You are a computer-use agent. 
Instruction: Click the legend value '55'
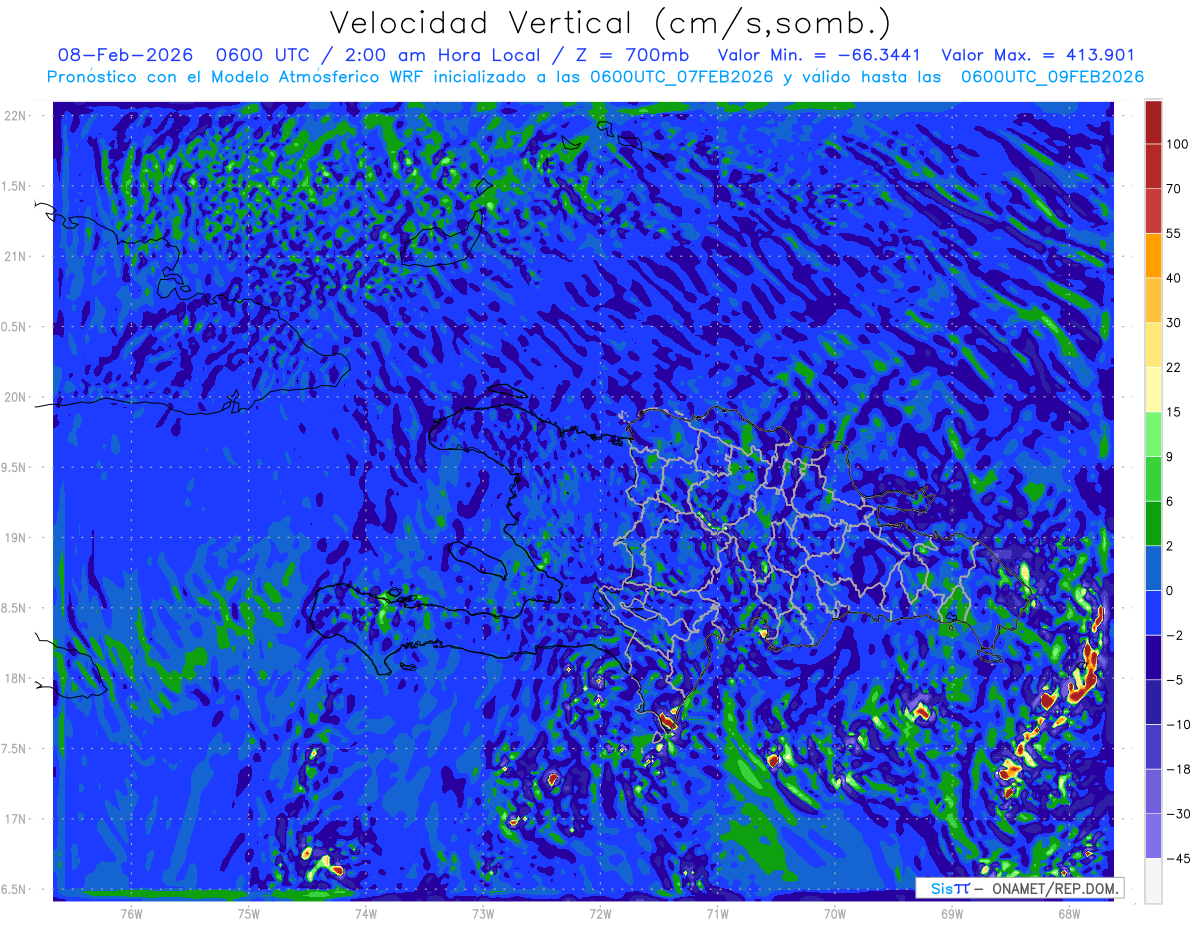click(1174, 233)
